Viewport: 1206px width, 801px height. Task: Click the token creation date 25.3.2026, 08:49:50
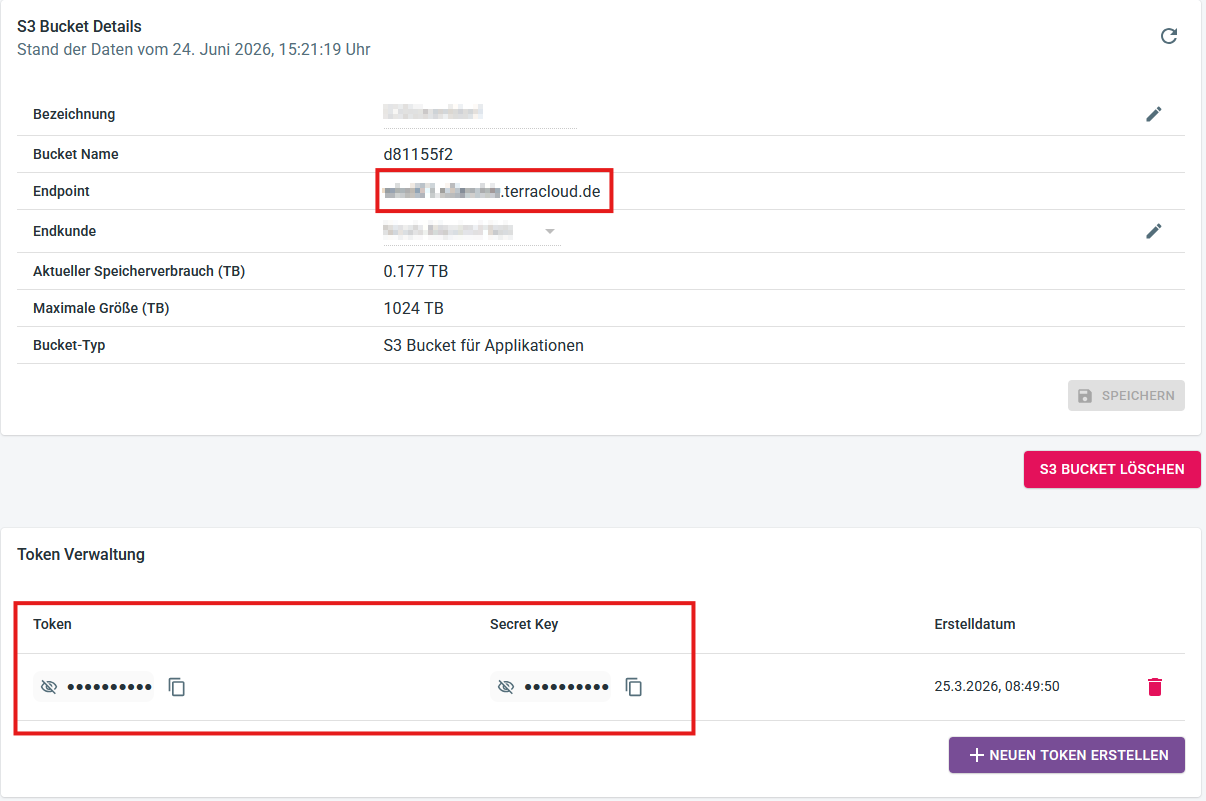pyautogui.click(x=997, y=686)
